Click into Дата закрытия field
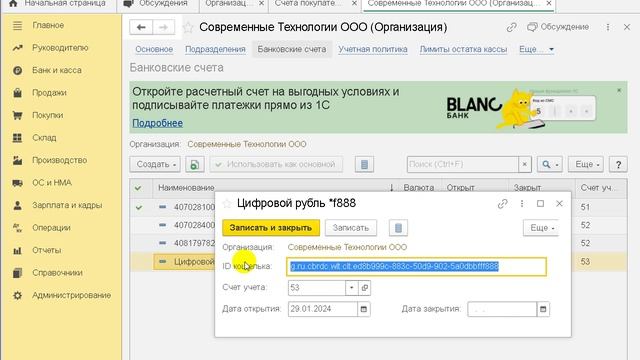Image resolution: width=640 pixels, height=360 pixels. coord(502,309)
